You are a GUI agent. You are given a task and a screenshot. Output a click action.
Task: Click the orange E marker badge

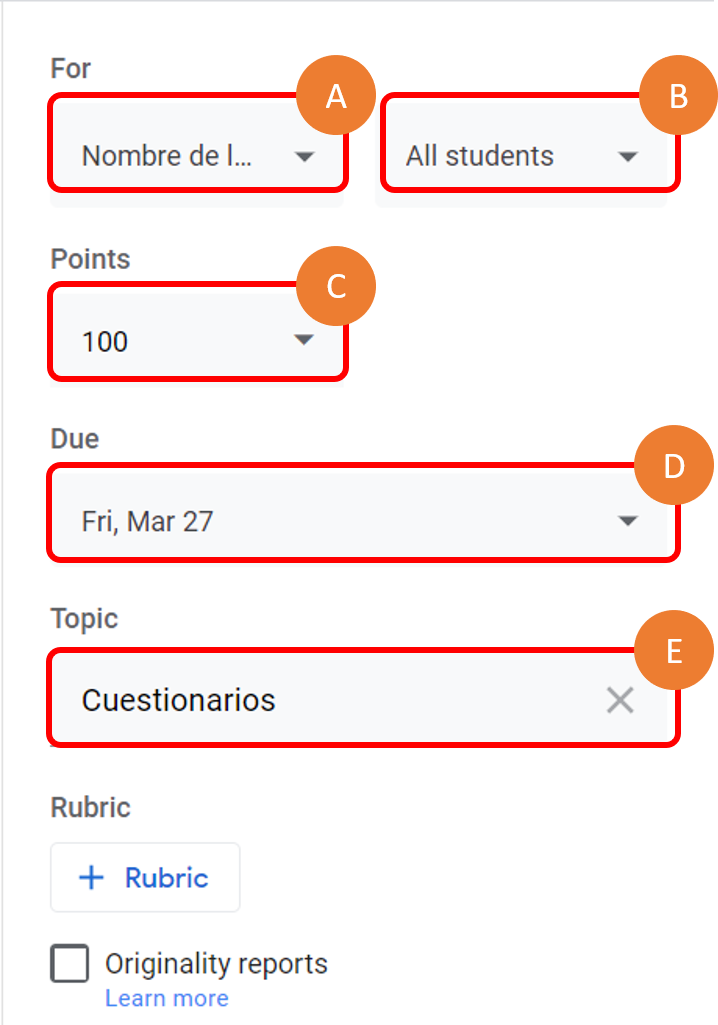coord(674,652)
